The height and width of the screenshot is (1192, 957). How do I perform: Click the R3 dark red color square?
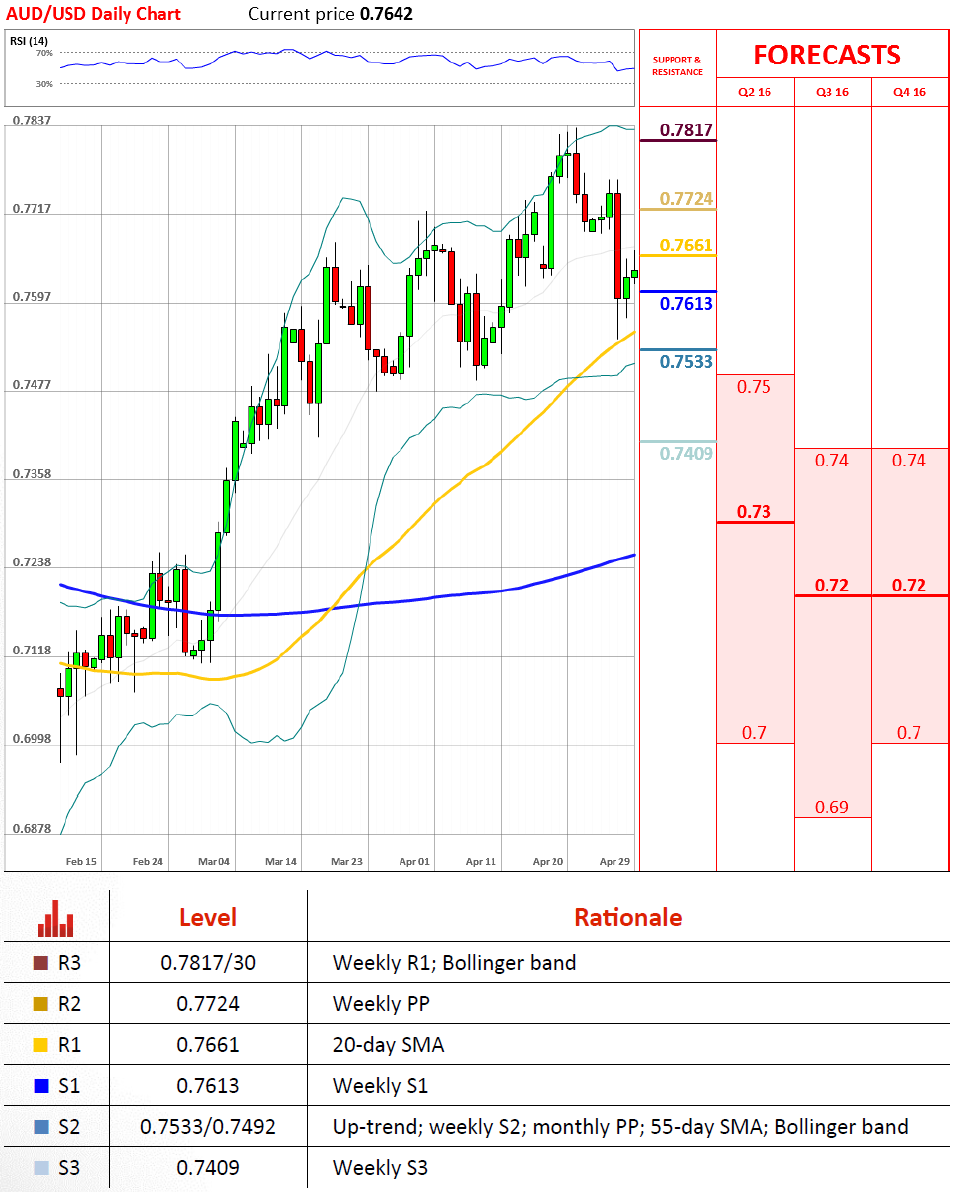(x=41, y=963)
